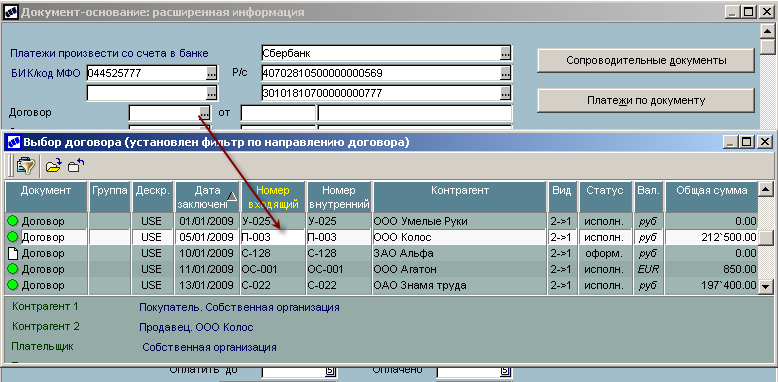Click the open folder with blue arrow icon
Viewport: 778px width, 382px height.
pos(54,165)
